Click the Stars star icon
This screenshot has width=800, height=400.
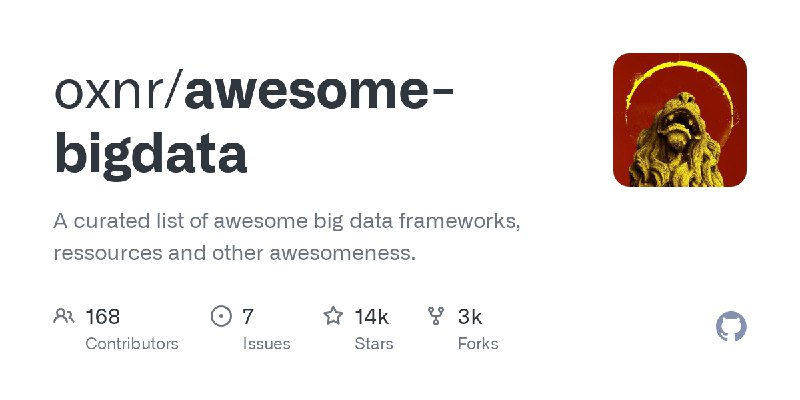(333, 316)
